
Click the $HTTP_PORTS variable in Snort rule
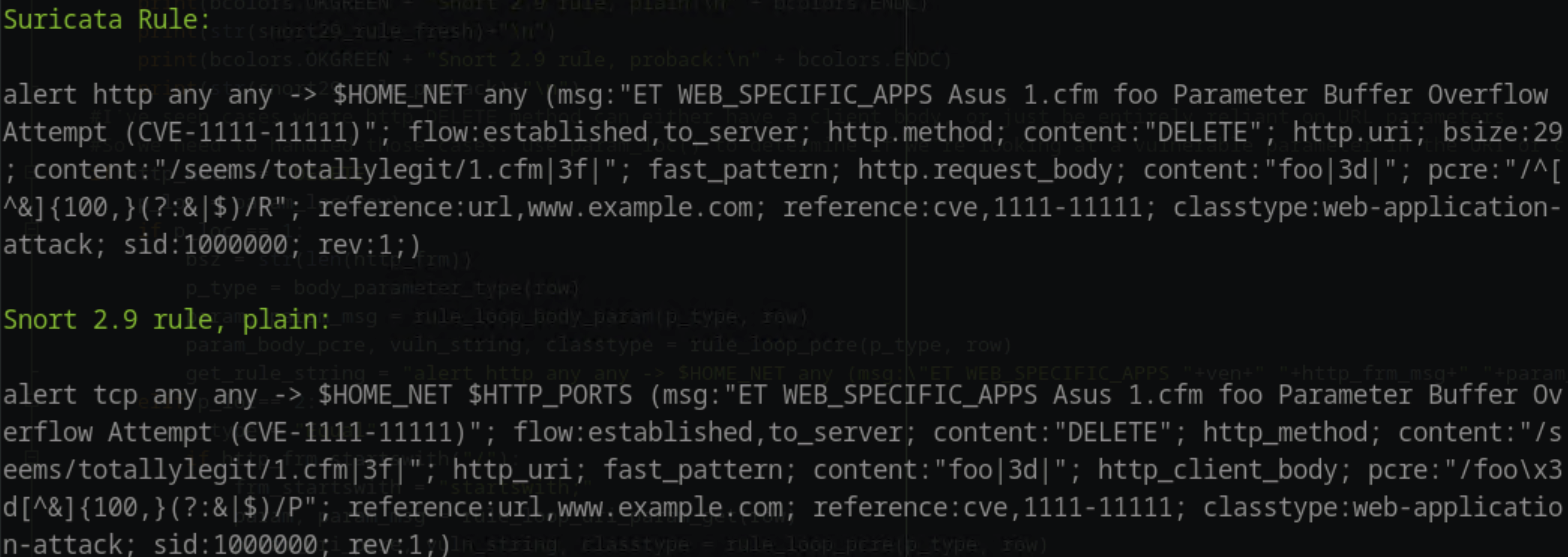[x=550, y=394]
